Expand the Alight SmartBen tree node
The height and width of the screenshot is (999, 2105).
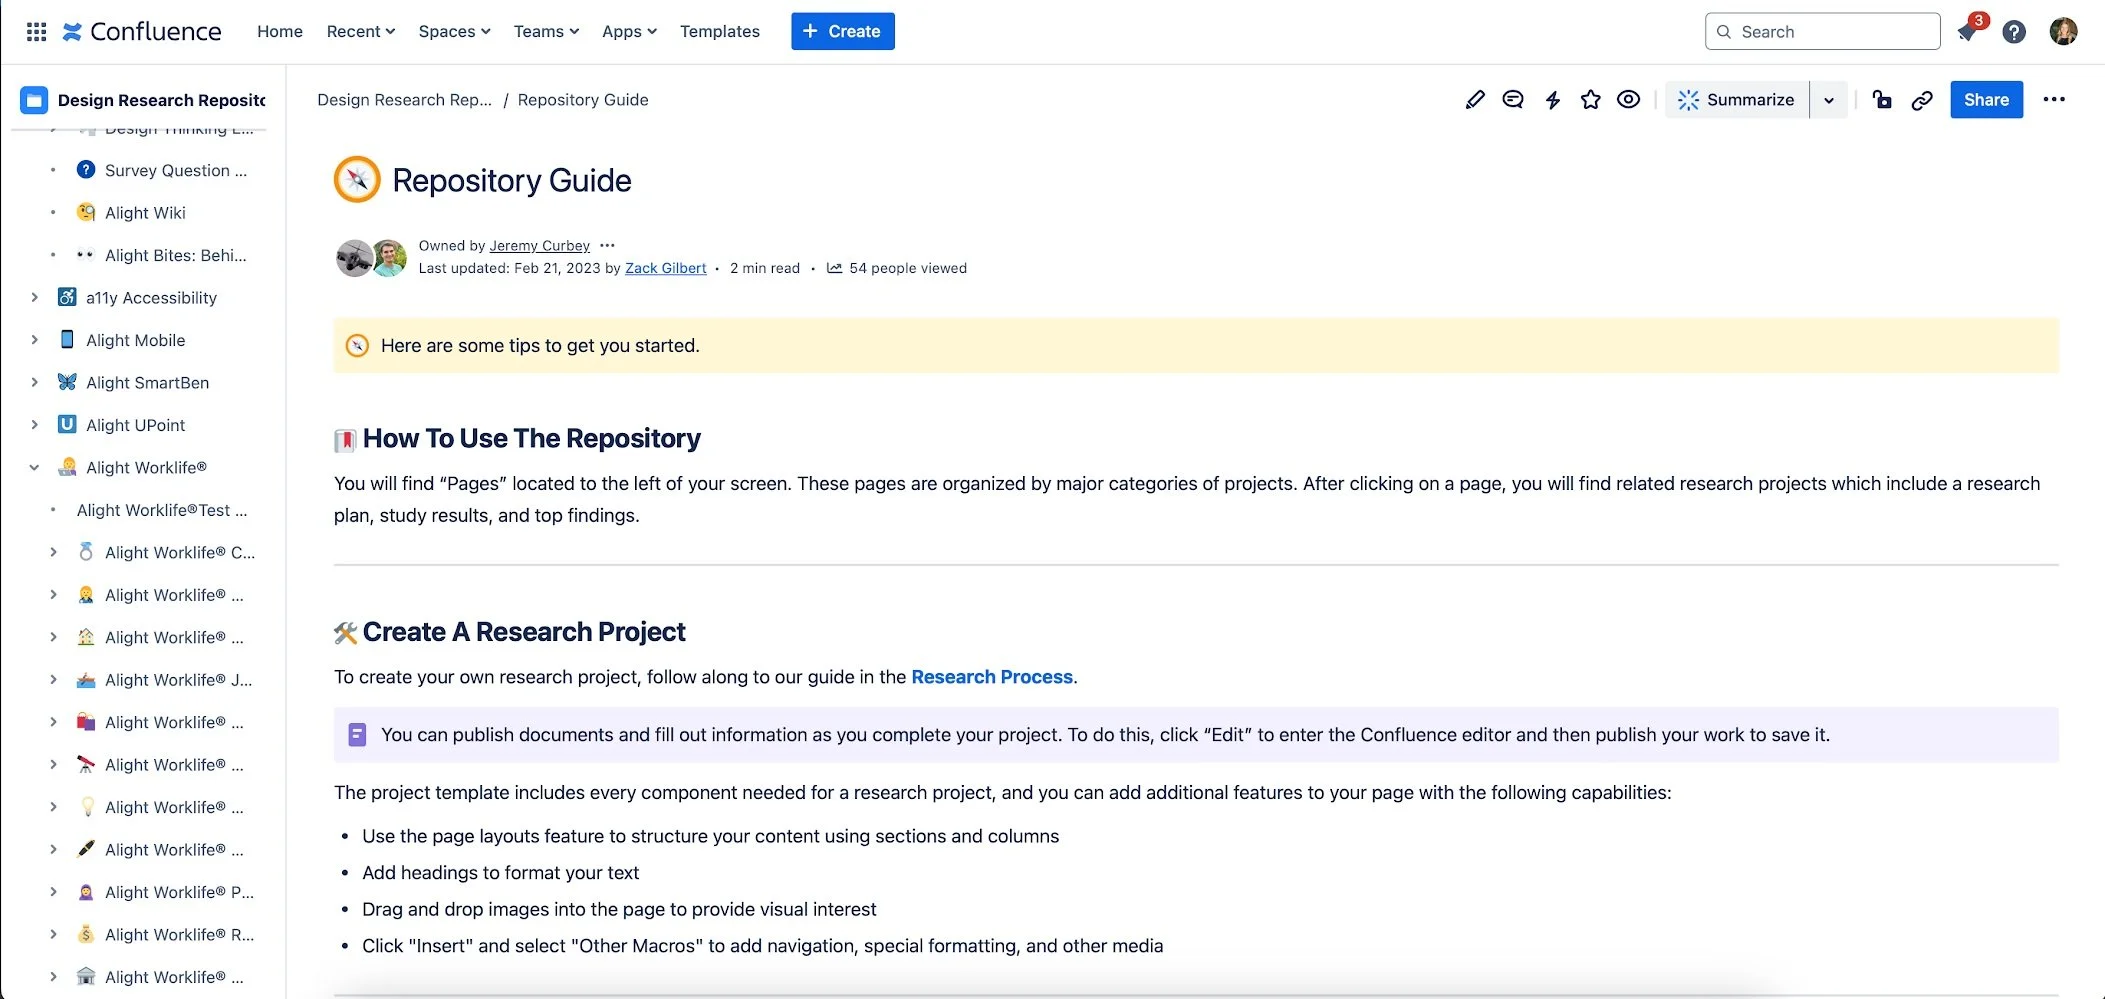pos(34,383)
